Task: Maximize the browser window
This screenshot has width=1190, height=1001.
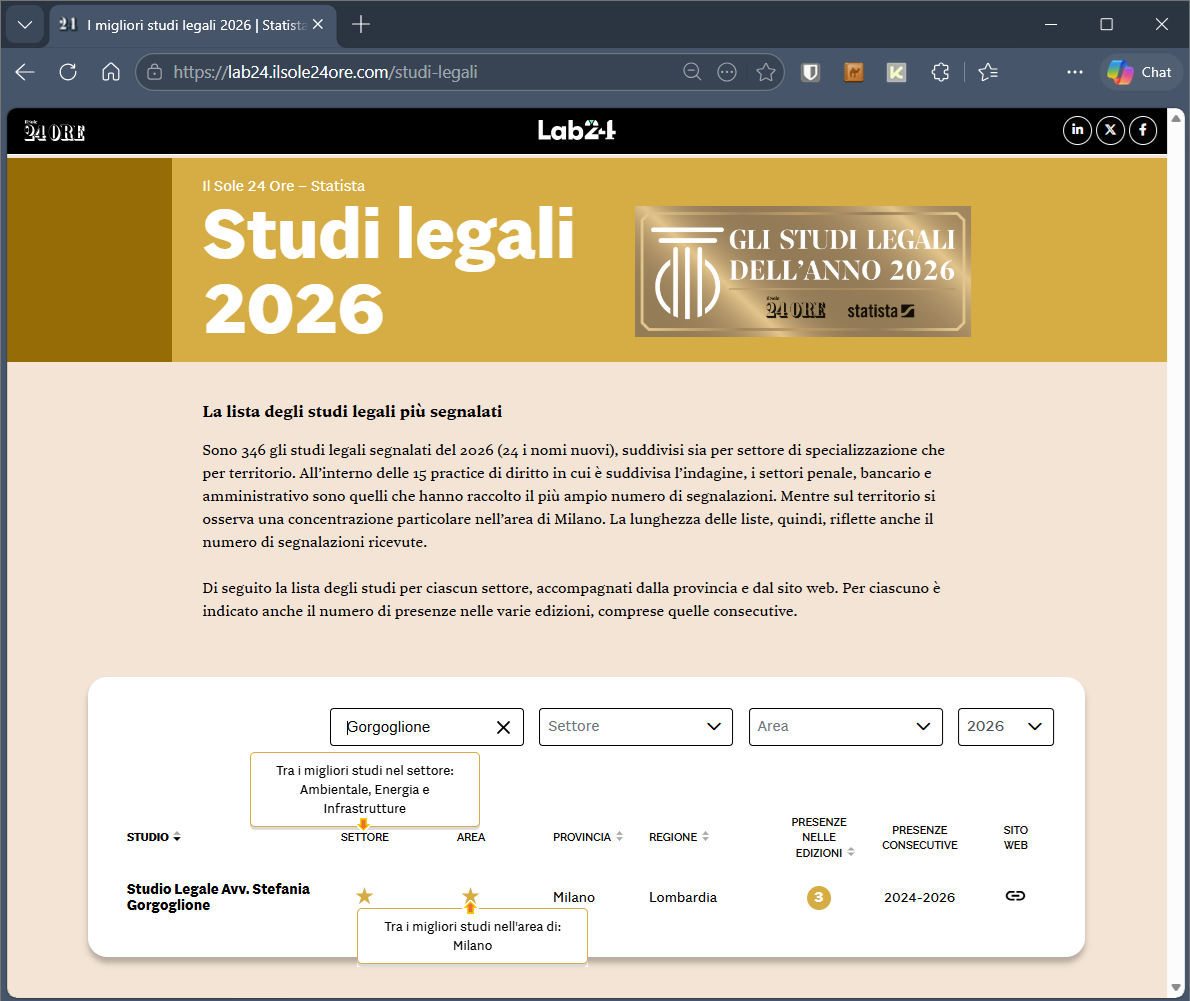Action: [x=1107, y=25]
